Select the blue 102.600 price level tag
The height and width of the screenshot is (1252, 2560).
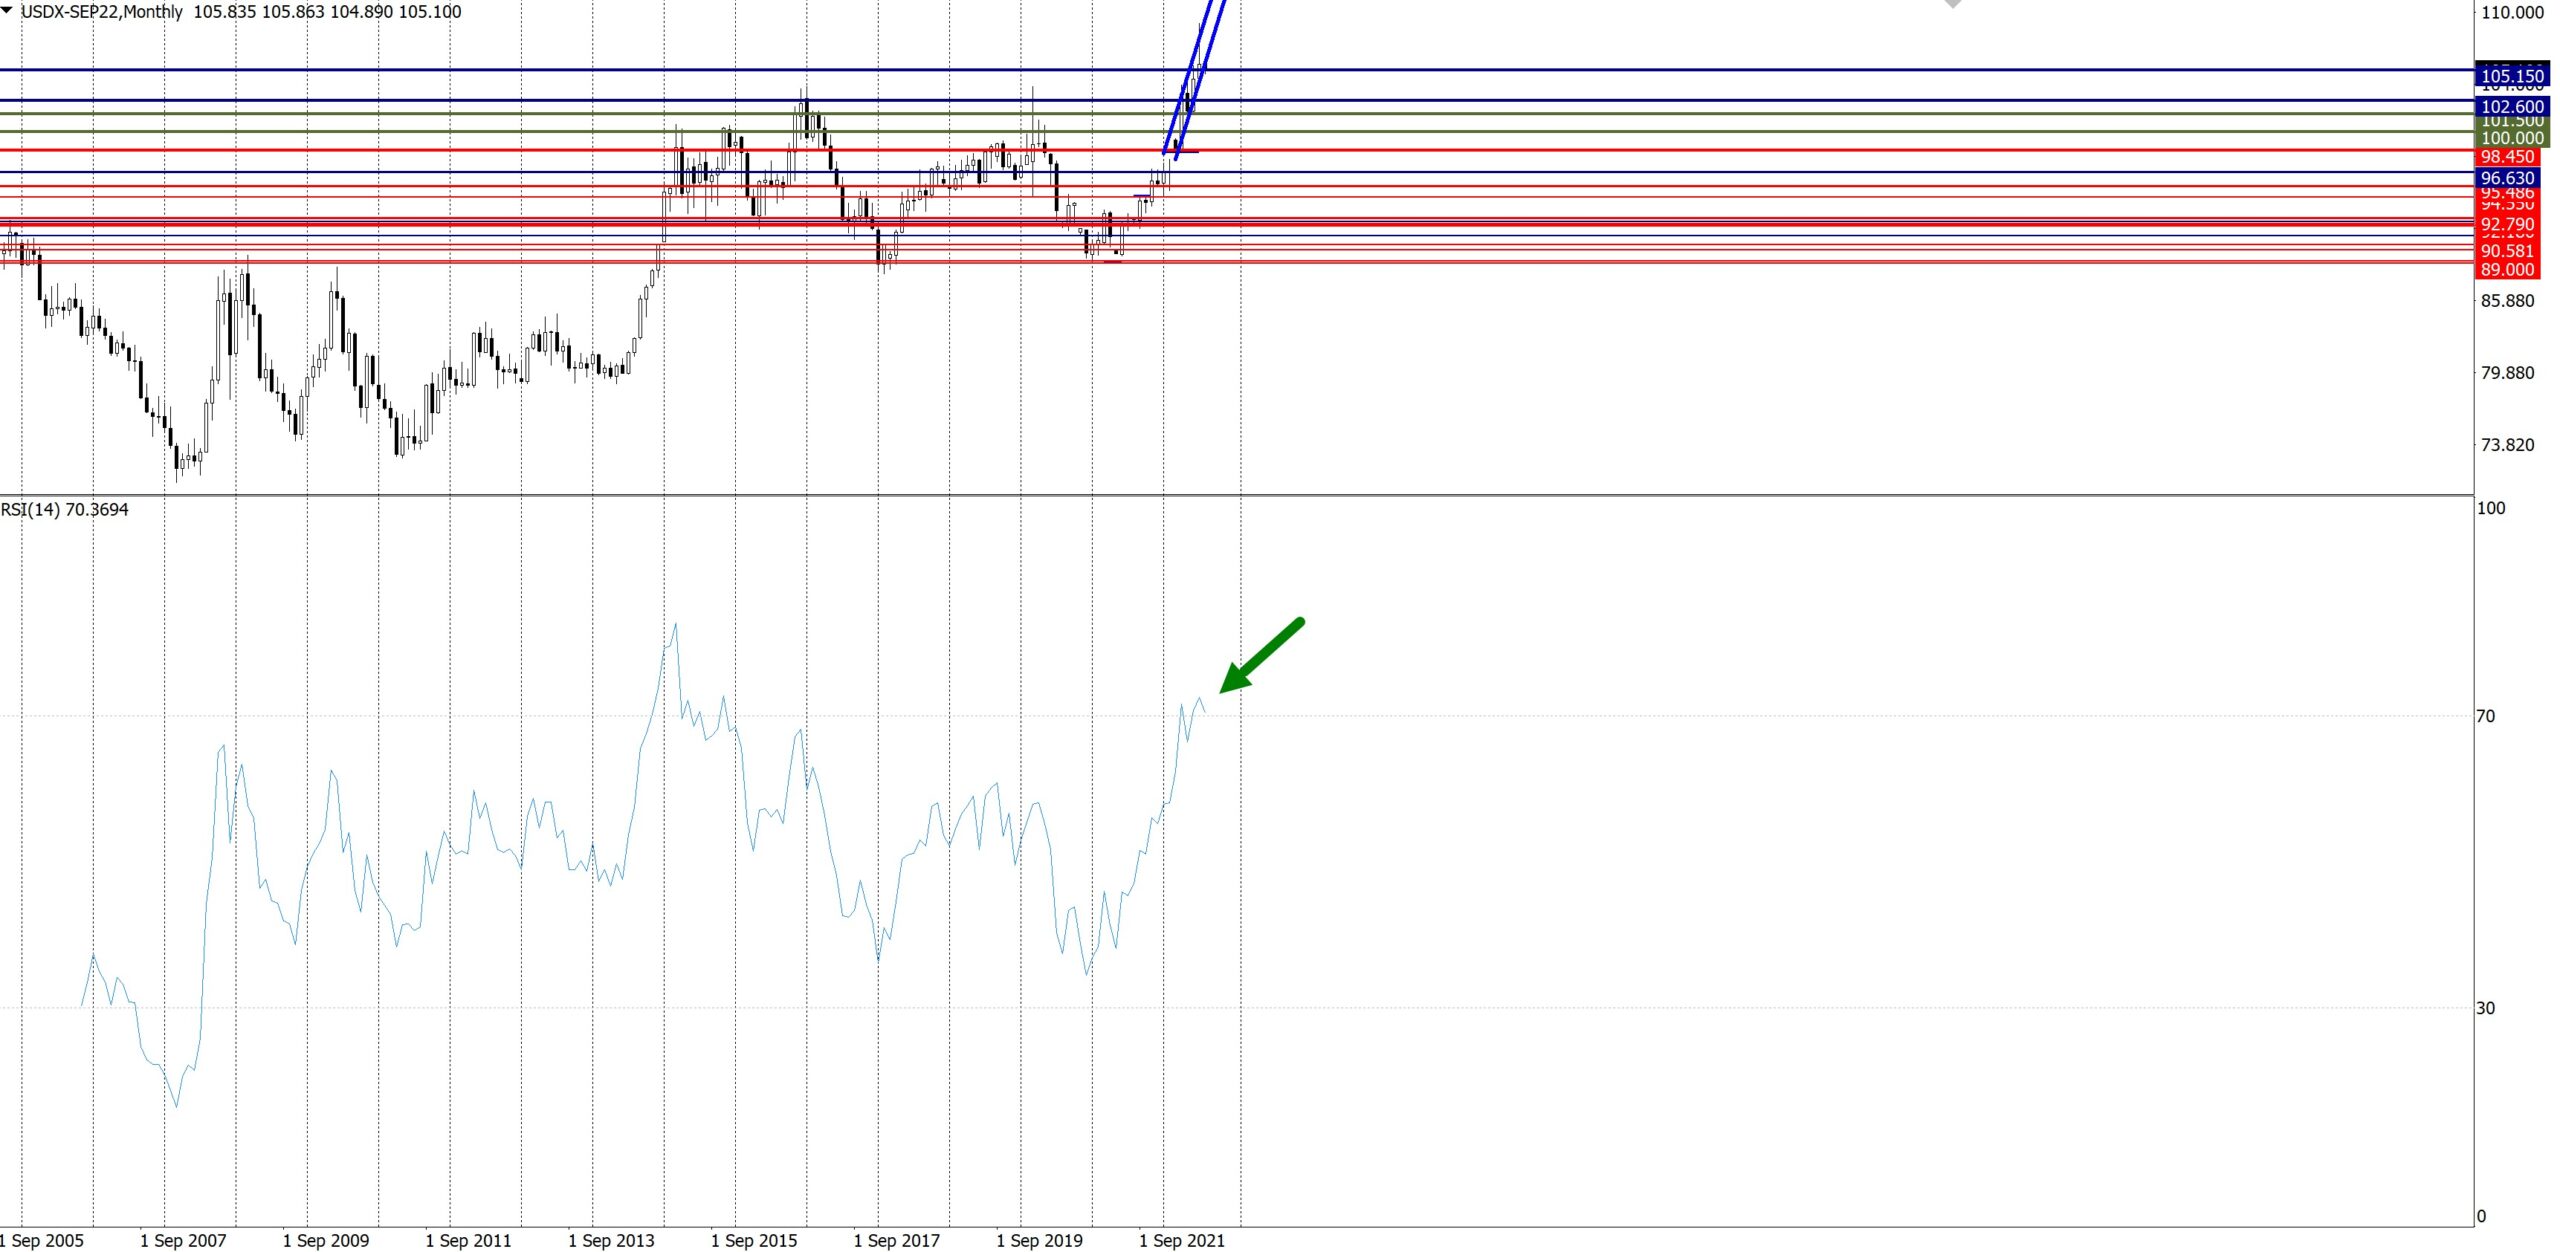coord(2511,107)
